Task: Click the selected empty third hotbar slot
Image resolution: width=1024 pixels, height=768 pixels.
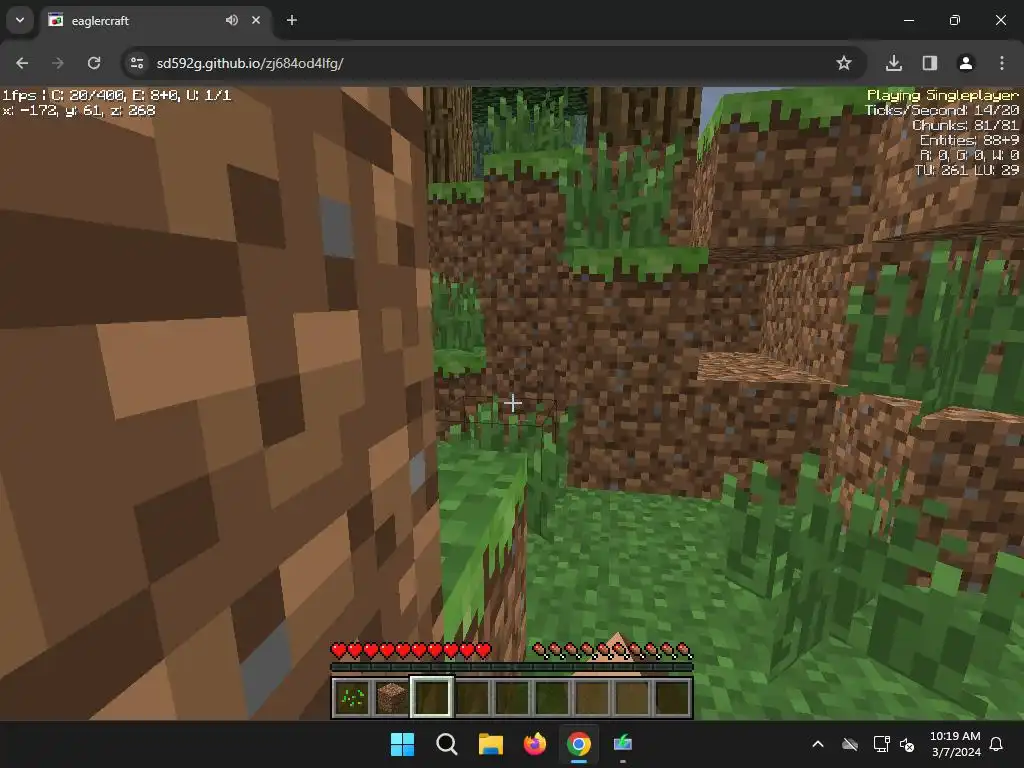Action: (x=432, y=697)
